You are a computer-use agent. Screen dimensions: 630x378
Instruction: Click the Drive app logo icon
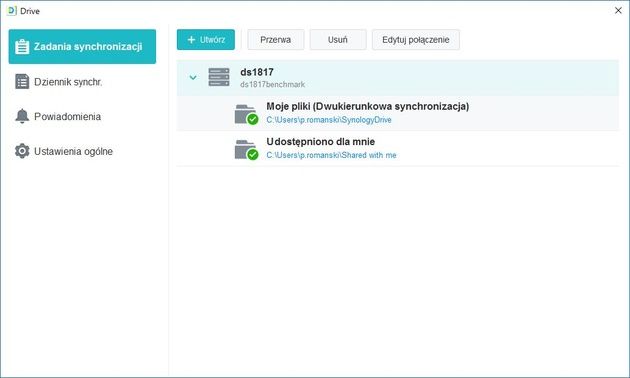pos(12,10)
